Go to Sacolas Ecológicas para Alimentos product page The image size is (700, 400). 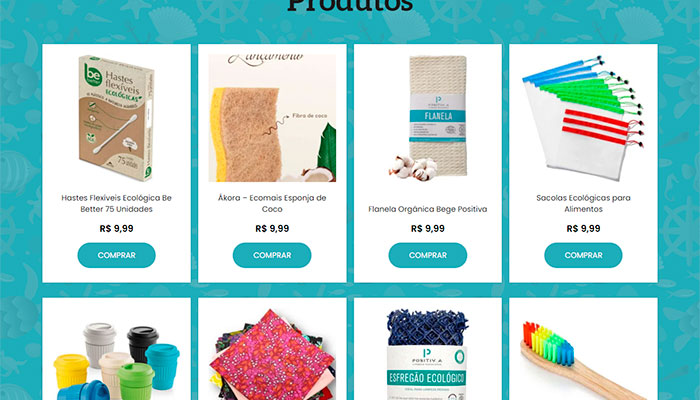(583, 204)
